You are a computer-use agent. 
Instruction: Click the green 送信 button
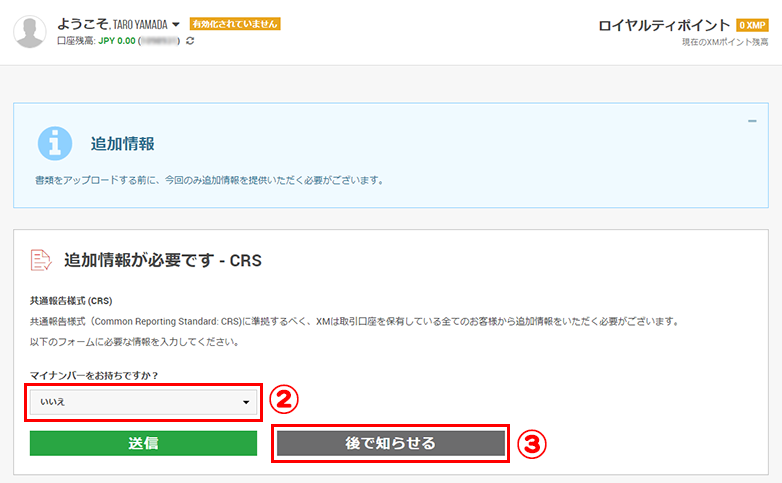point(143,443)
